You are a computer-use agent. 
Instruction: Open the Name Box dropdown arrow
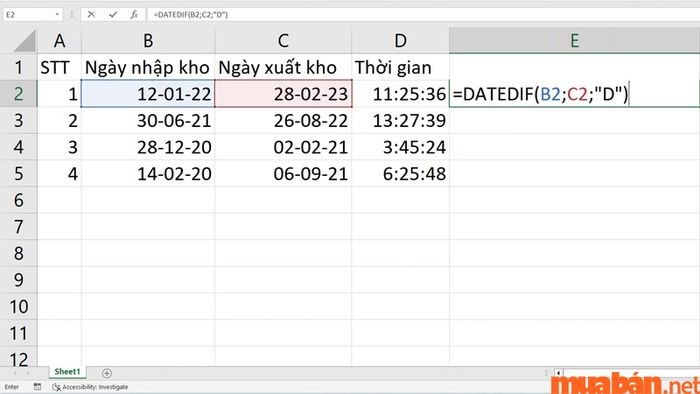57,14
